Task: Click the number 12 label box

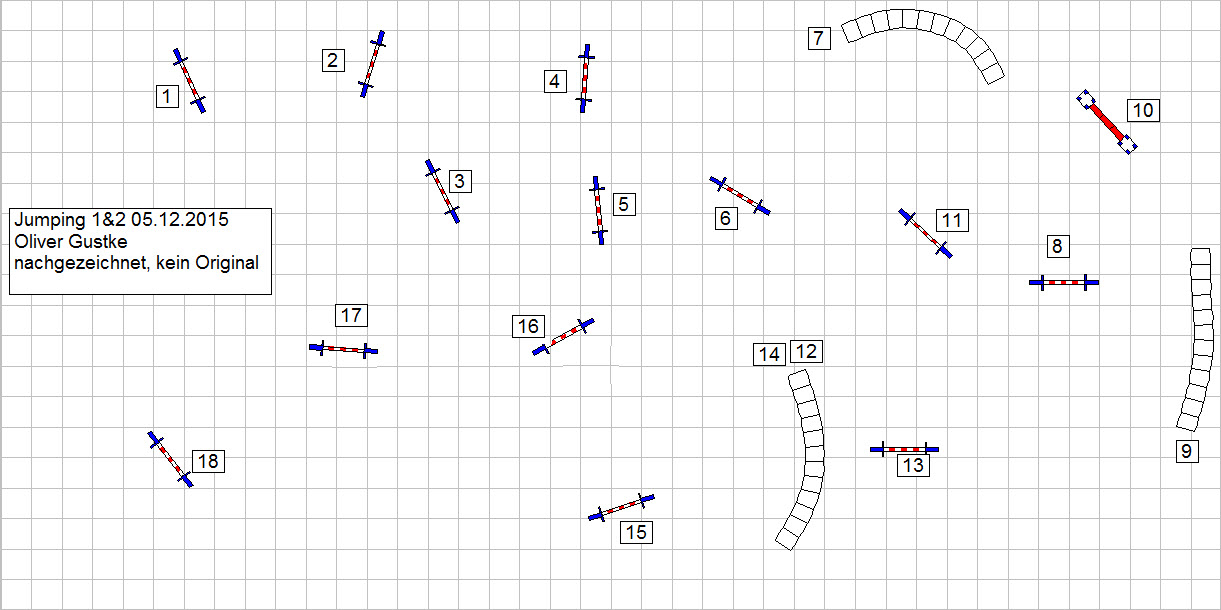Action: 806,351
